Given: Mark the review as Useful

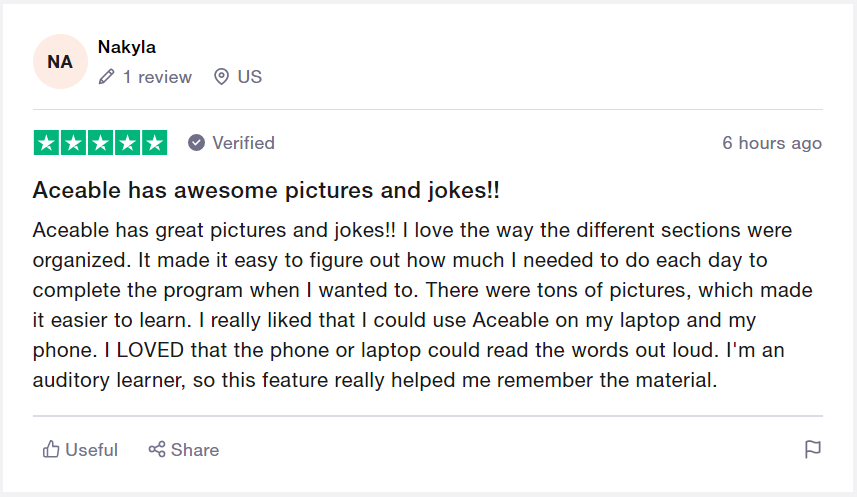Looking at the screenshot, I should click(x=91, y=450).
